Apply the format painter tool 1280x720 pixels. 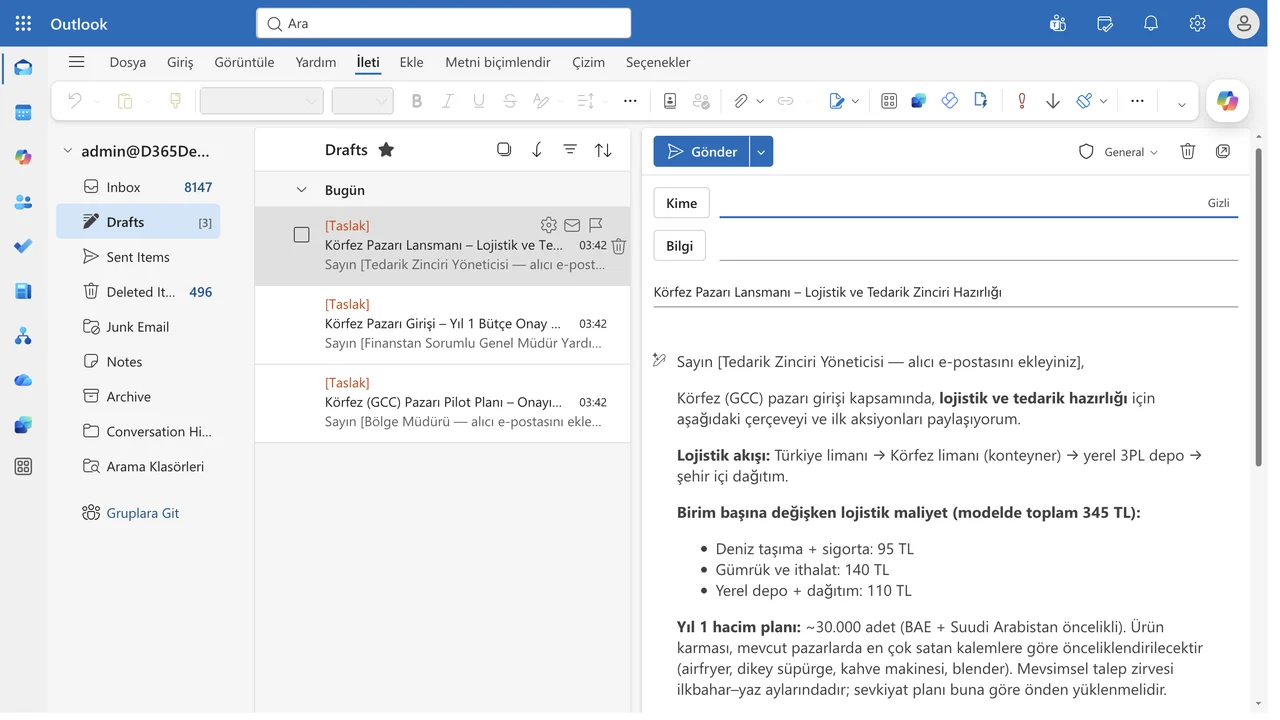point(175,101)
